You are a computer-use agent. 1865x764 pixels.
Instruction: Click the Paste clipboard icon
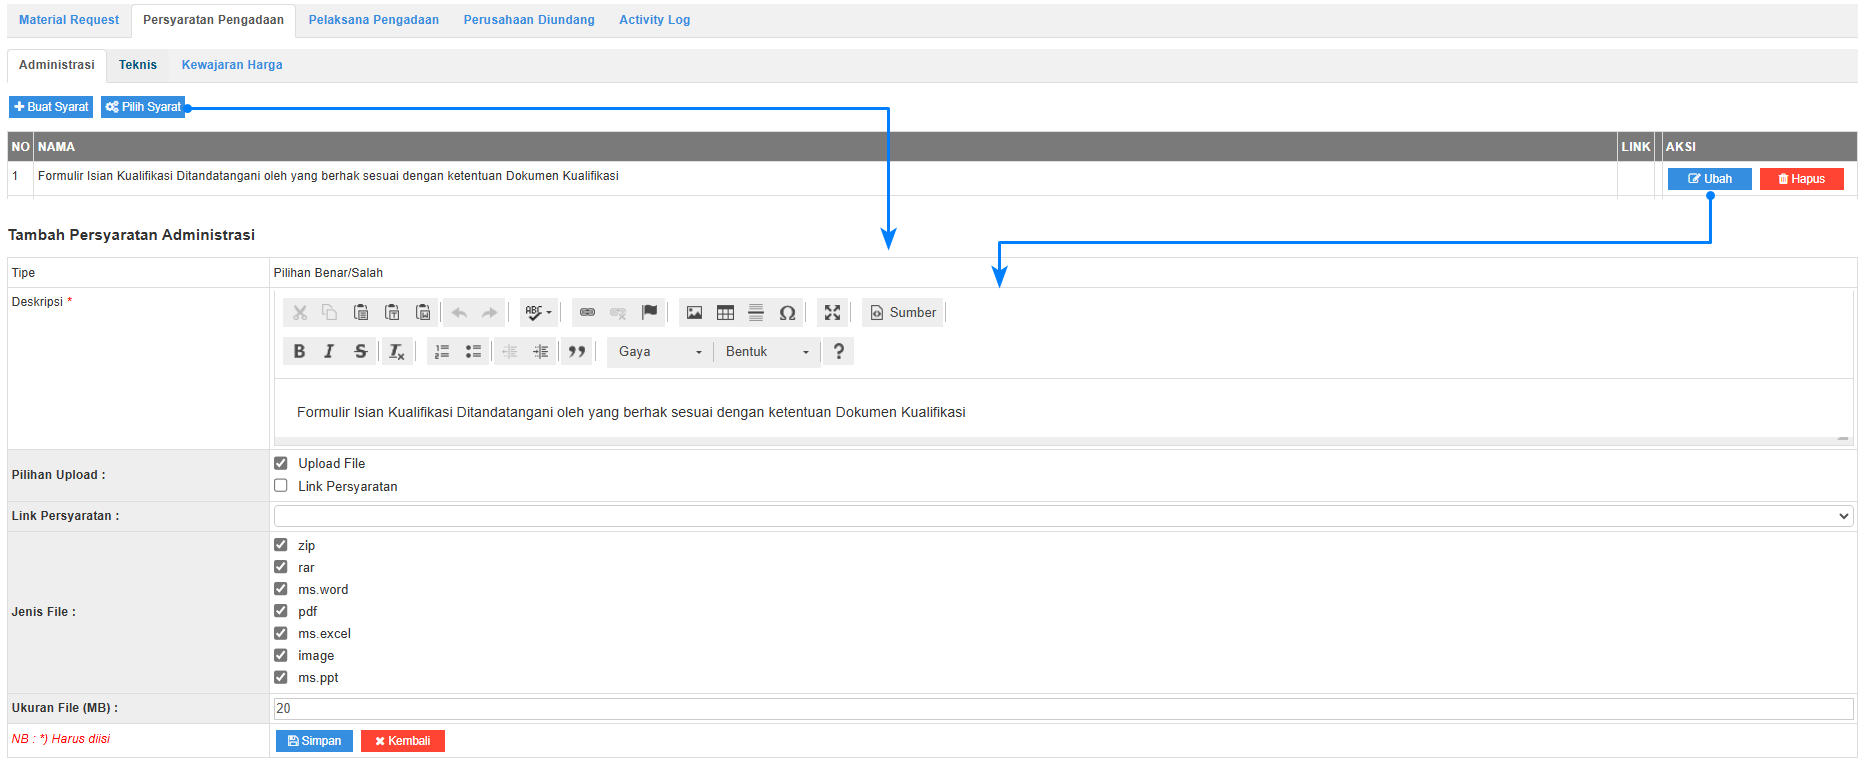click(361, 313)
